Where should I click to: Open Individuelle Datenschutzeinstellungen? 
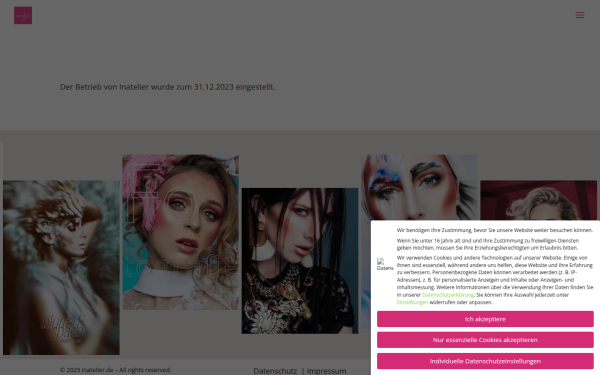click(485, 361)
